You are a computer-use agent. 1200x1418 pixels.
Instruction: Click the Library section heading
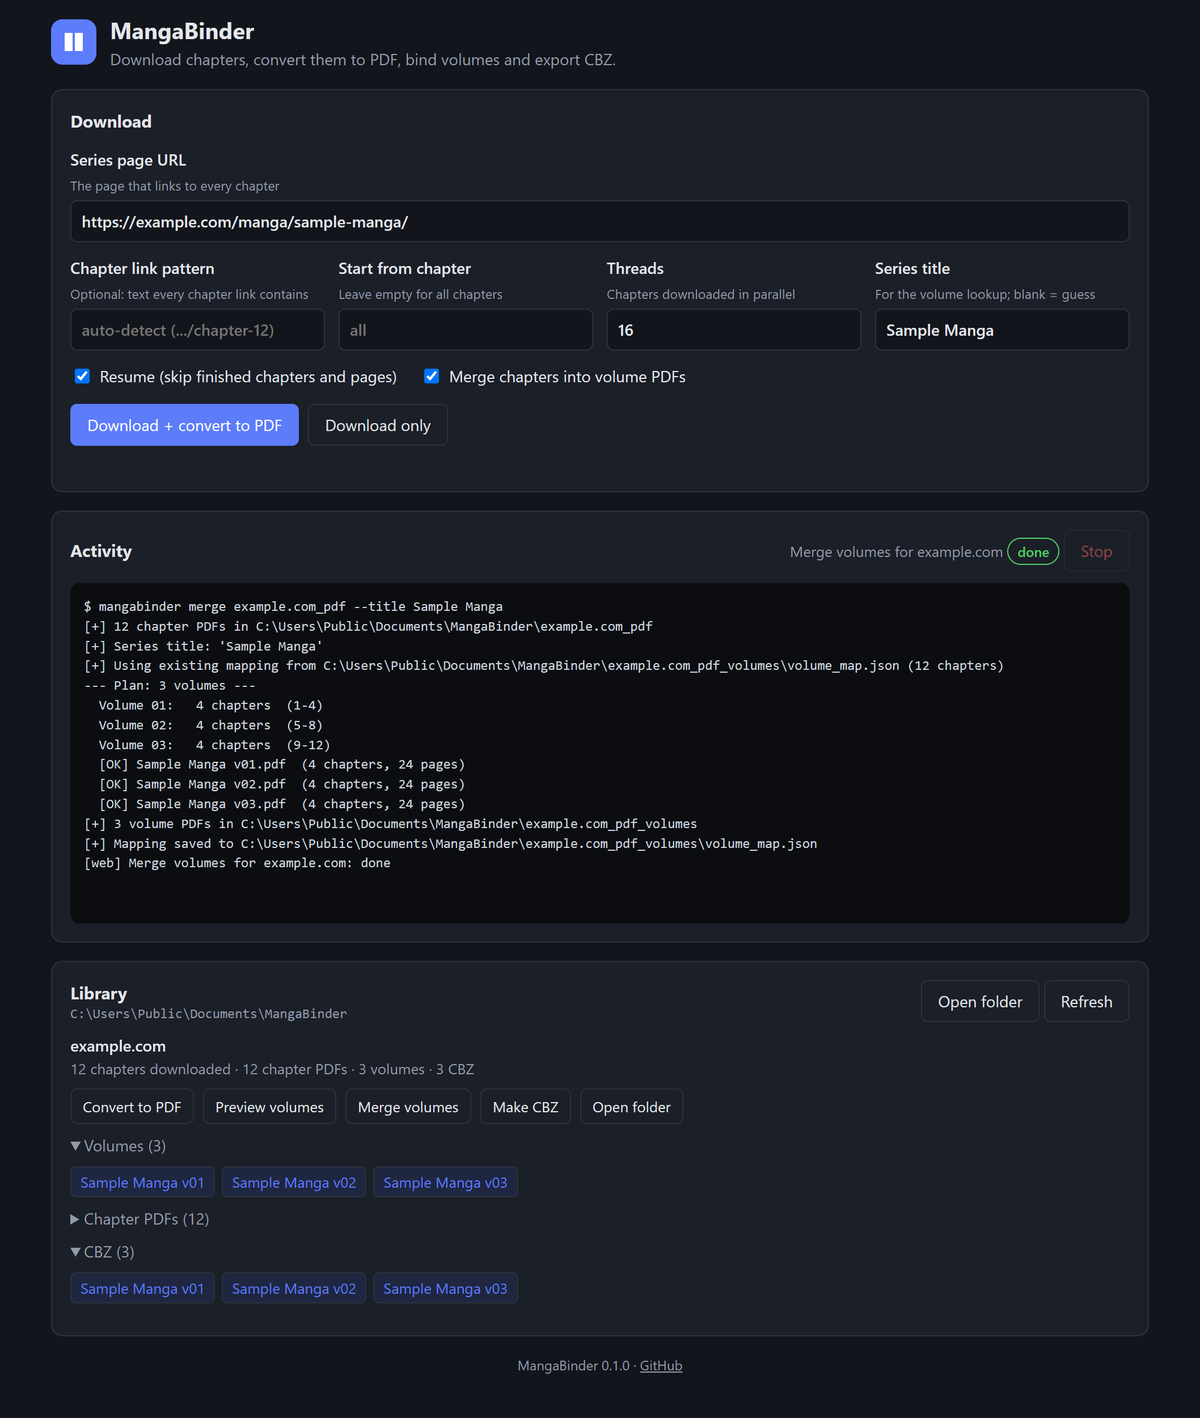(x=99, y=993)
